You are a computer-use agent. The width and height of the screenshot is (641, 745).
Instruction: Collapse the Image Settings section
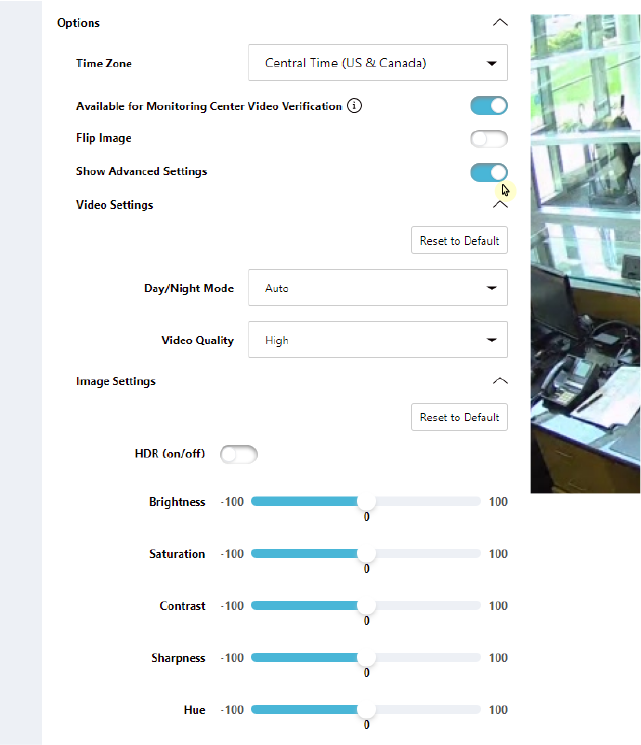coord(500,381)
